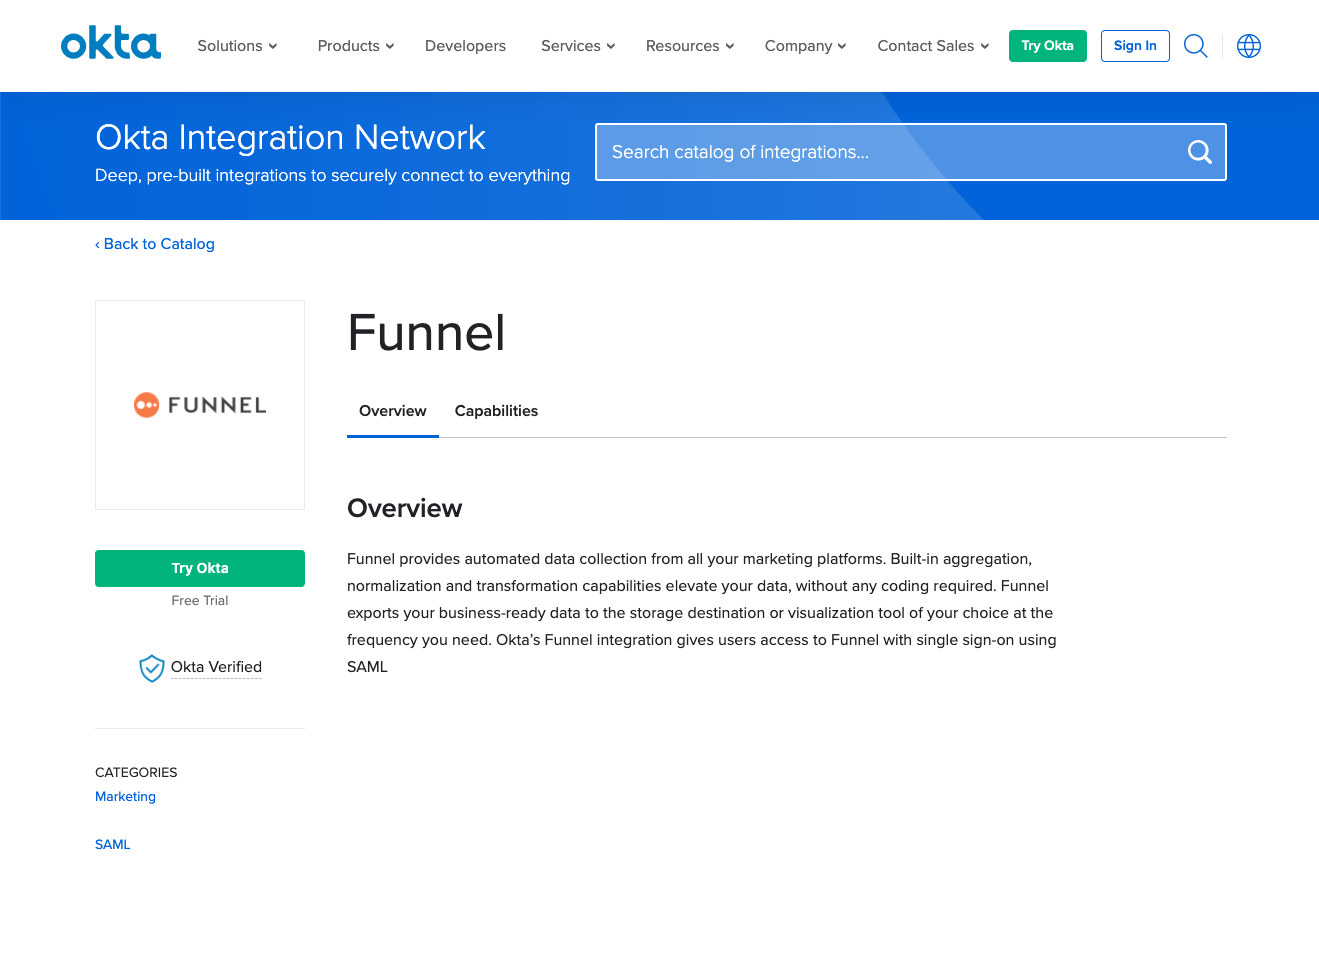Image resolution: width=1319 pixels, height=971 pixels.
Task: Open the SAML category link
Action: [113, 845]
